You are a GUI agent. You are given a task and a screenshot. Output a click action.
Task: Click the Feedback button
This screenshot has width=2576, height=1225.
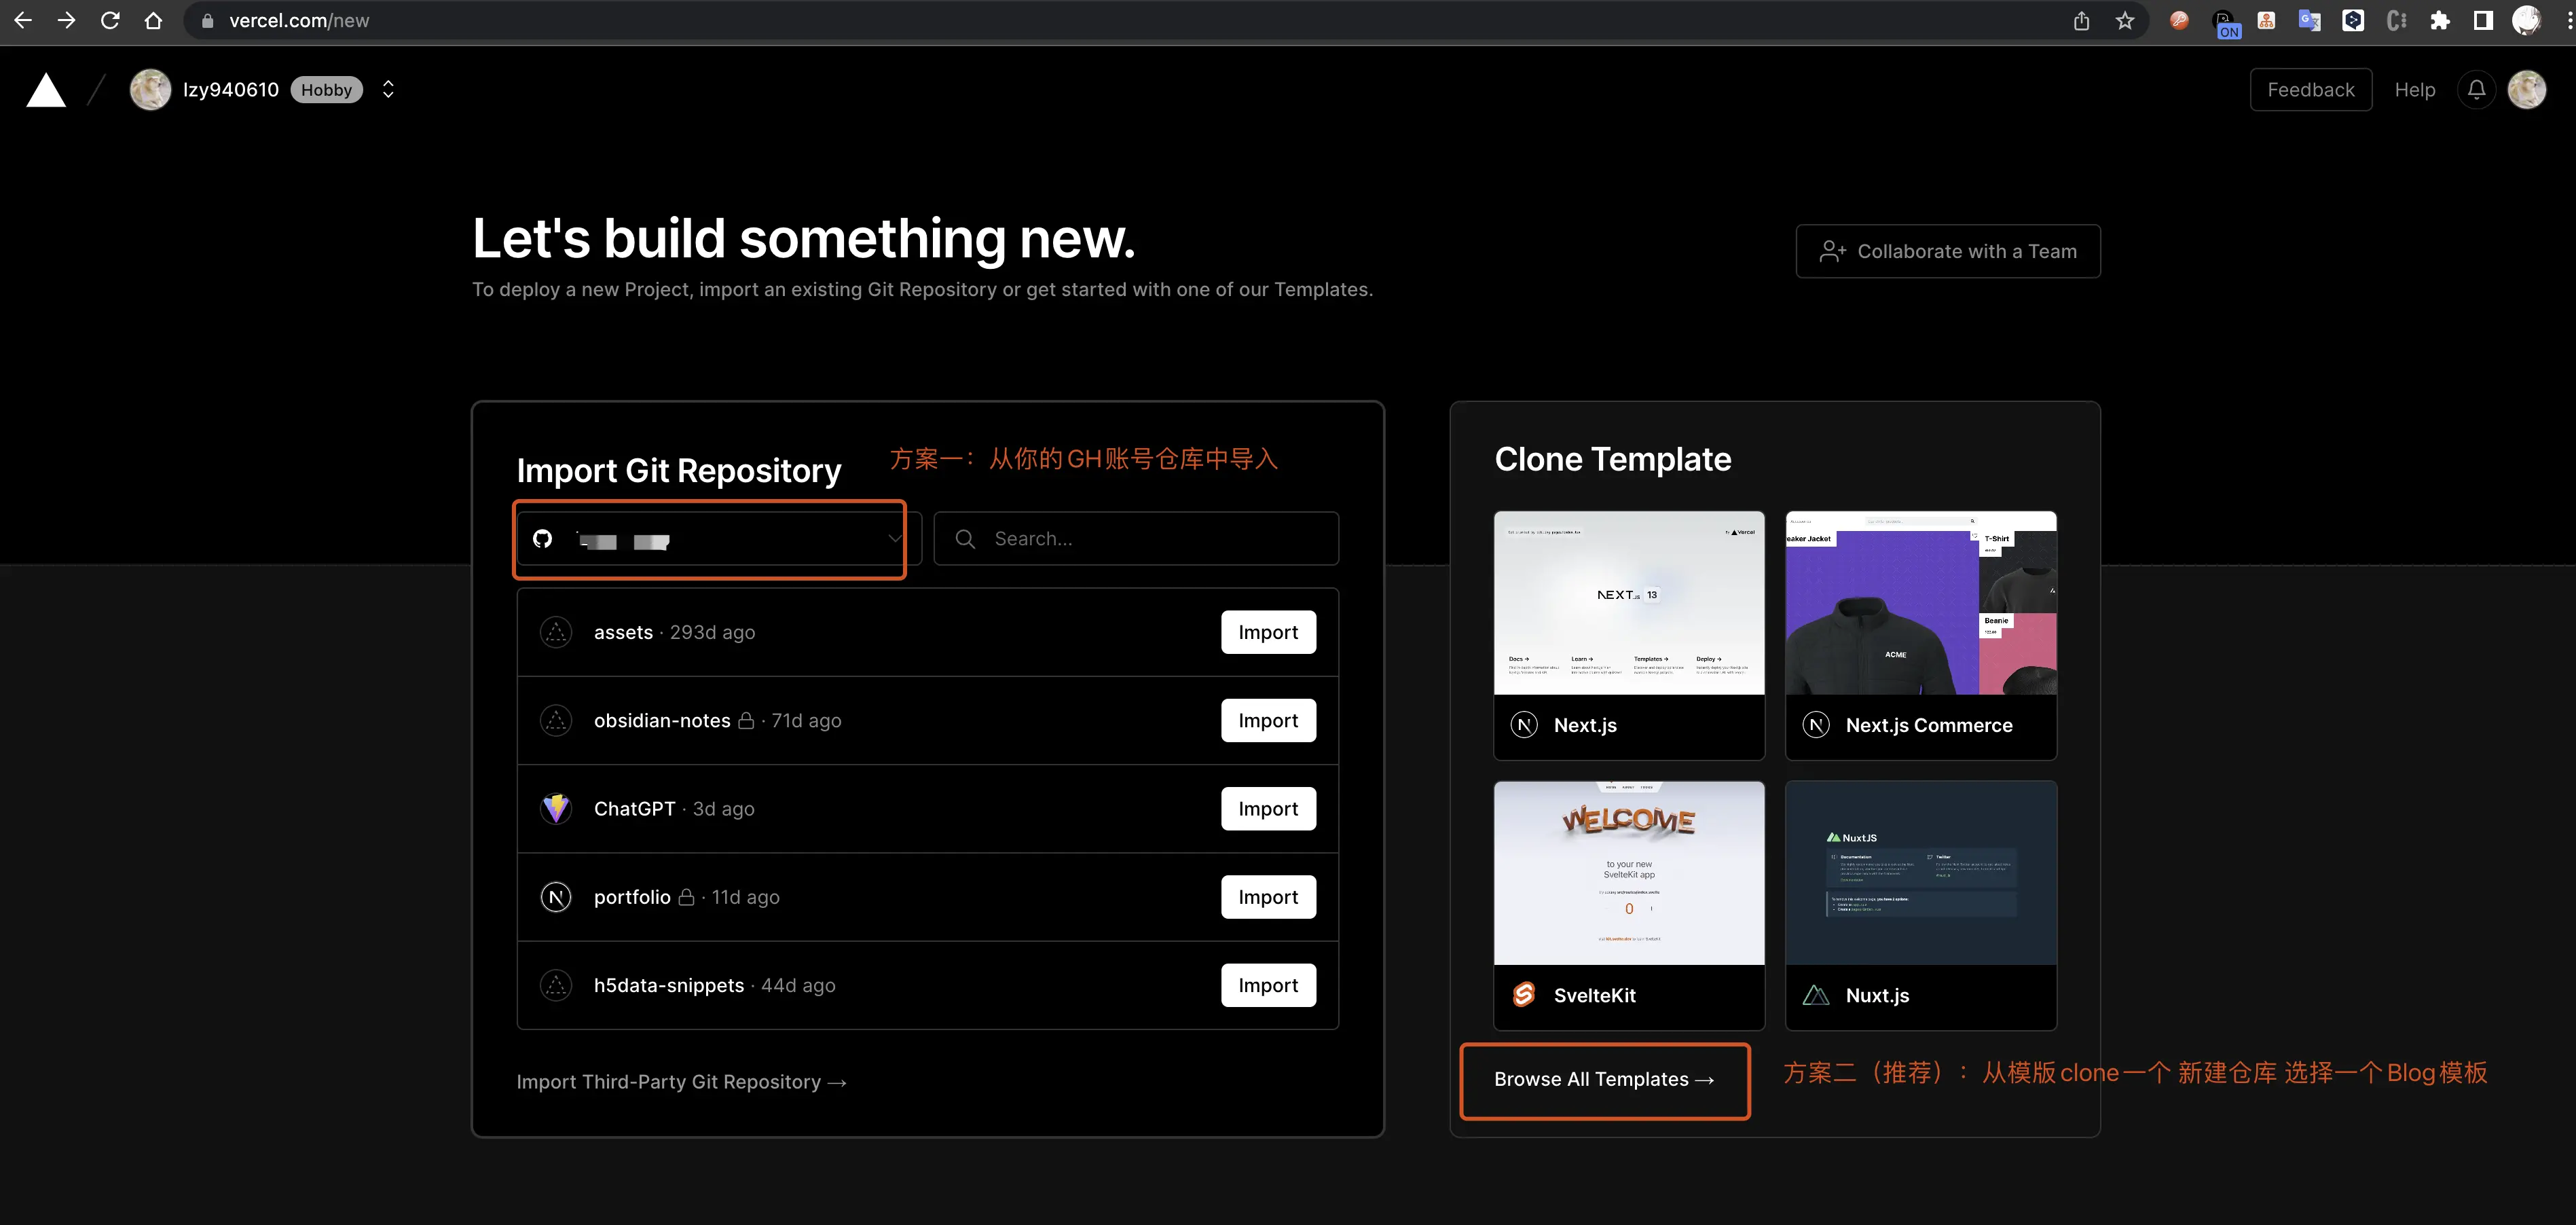click(2310, 90)
